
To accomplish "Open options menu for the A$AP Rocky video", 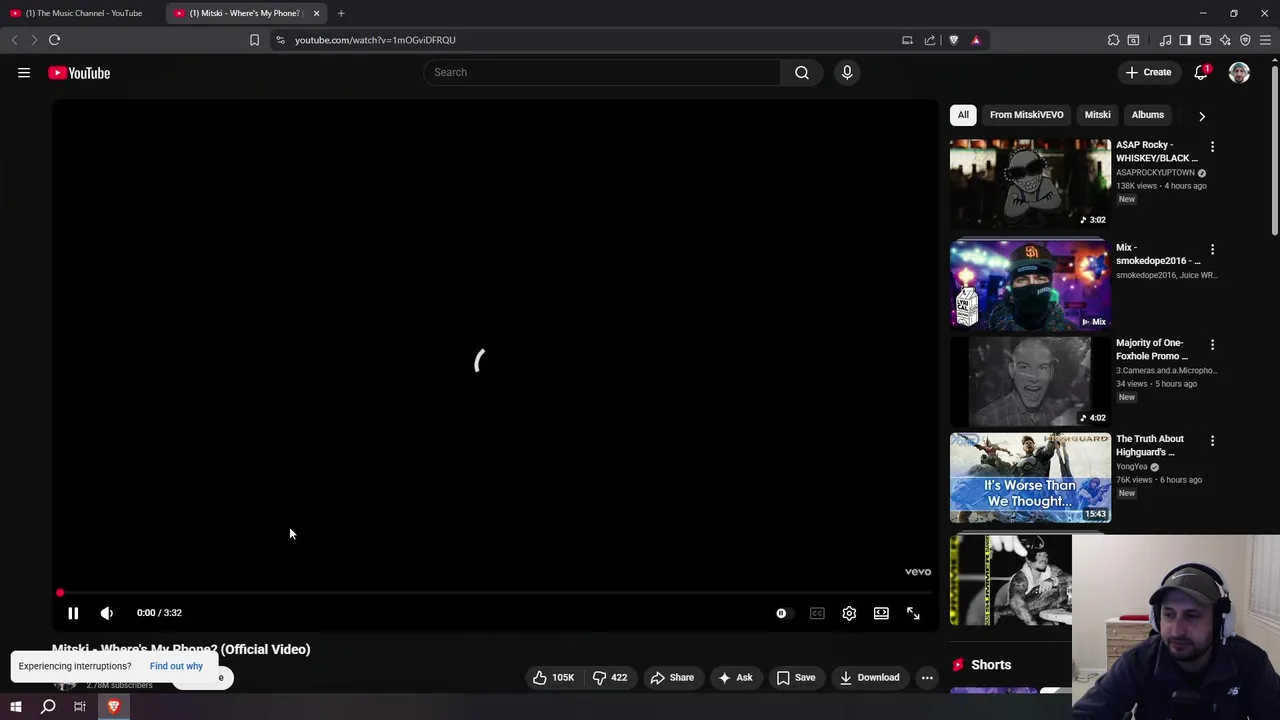I will [x=1212, y=147].
